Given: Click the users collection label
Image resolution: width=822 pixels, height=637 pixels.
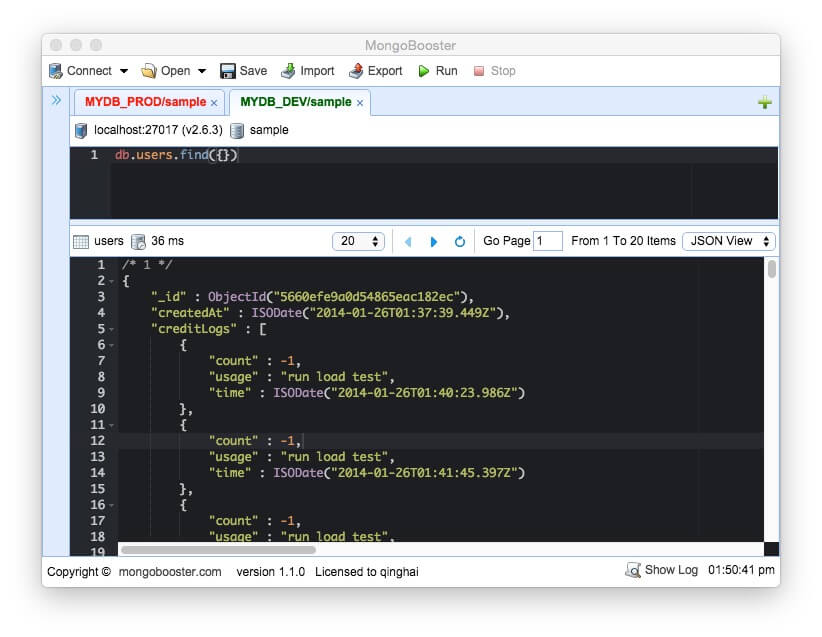Looking at the screenshot, I should coord(109,241).
